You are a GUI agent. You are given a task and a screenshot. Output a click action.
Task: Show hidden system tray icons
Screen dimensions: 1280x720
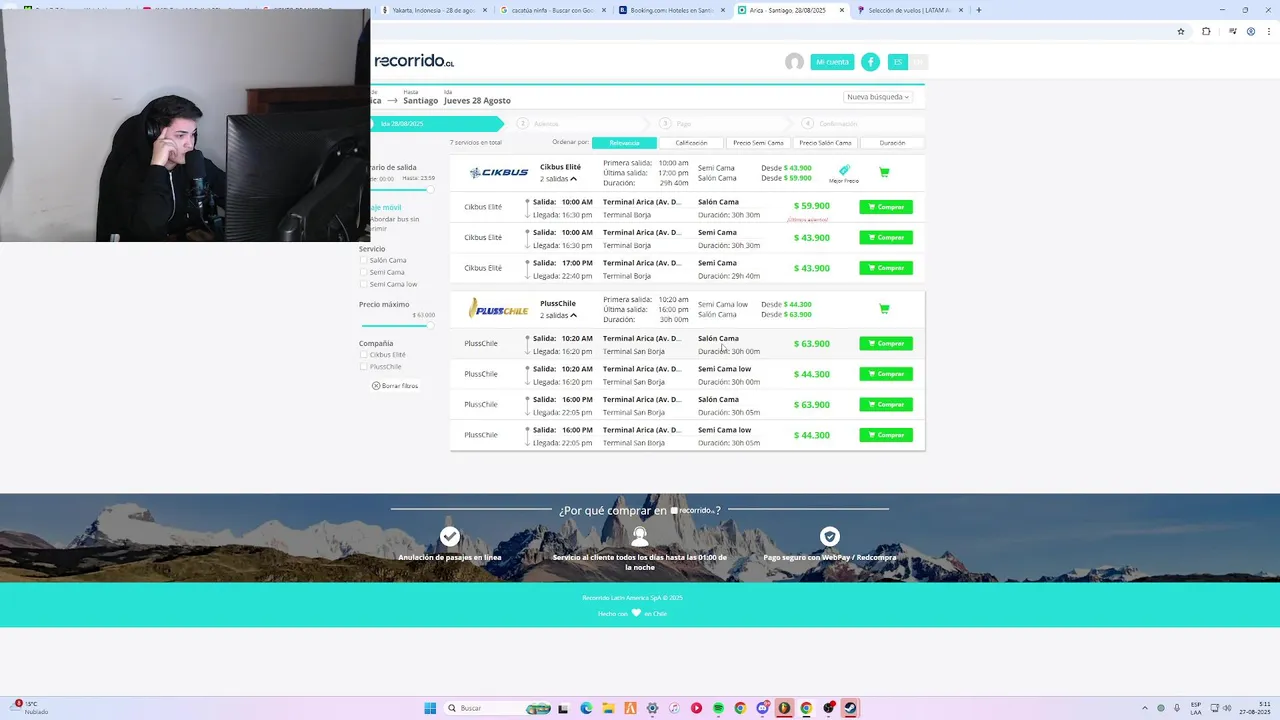click(1144, 708)
